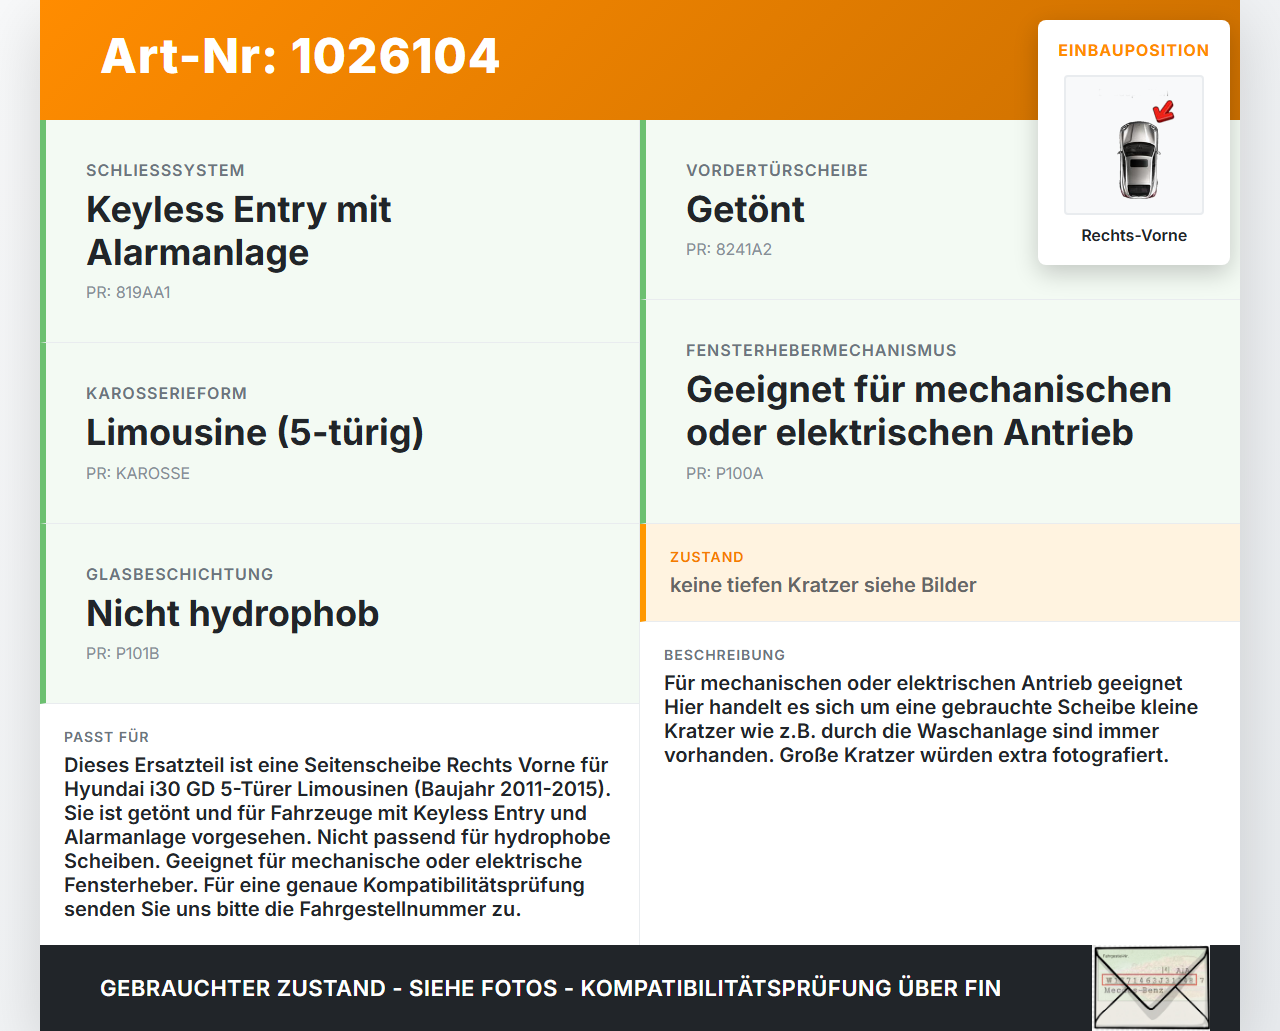
Task: Click the car position diagram image
Action: pyautogui.click(x=1134, y=145)
